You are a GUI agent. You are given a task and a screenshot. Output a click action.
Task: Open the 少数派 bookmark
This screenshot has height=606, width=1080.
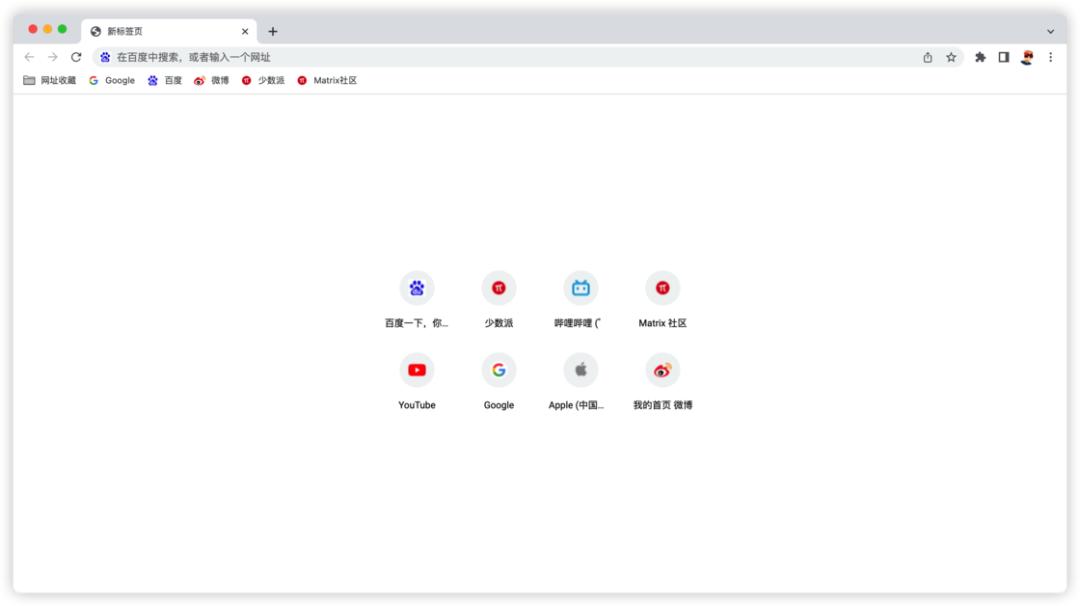point(263,81)
